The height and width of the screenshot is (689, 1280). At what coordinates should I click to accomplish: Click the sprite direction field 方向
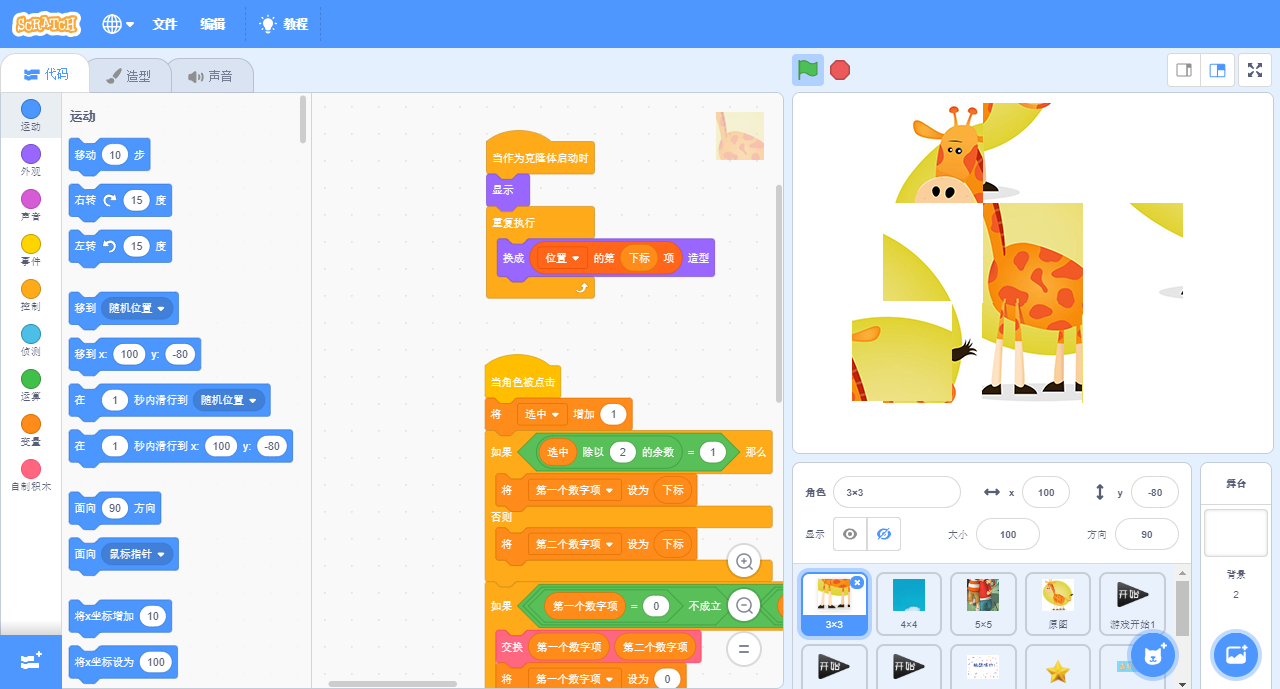click(1147, 534)
